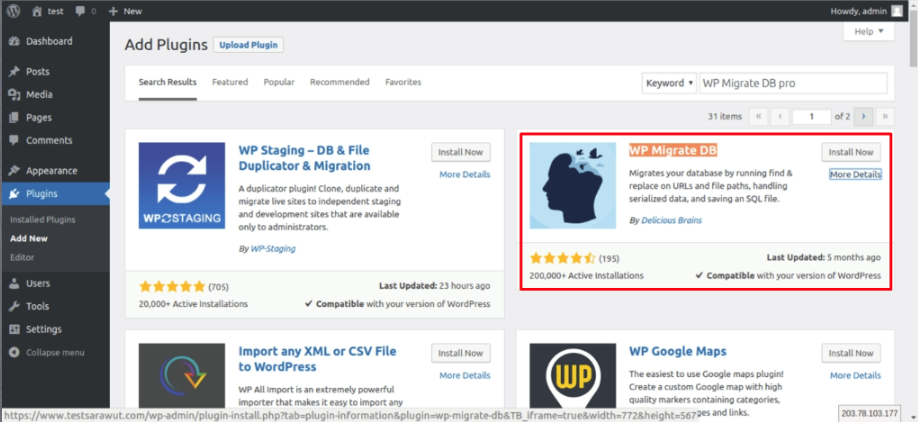918x422 pixels.
Task: Click the WP Google Maps plugin icon
Action: pyautogui.click(x=572, y=380)
